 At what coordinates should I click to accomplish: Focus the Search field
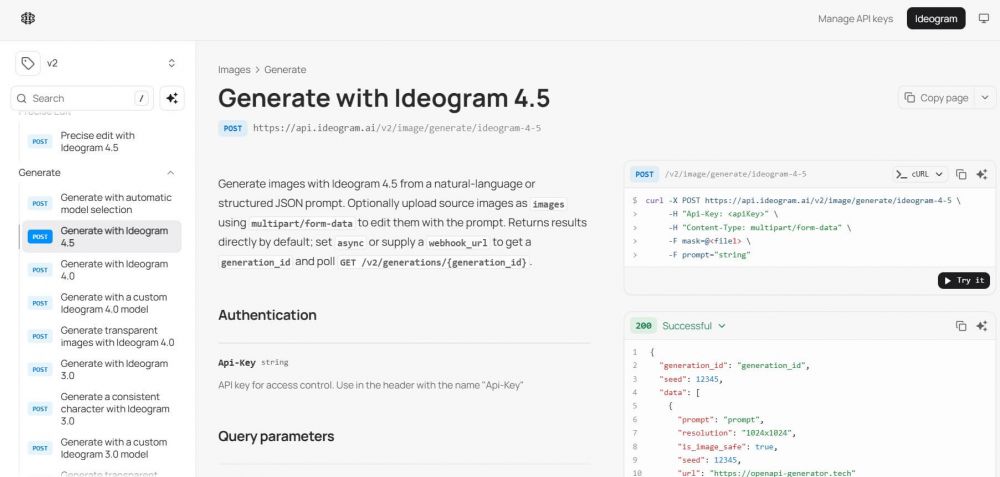82,98
